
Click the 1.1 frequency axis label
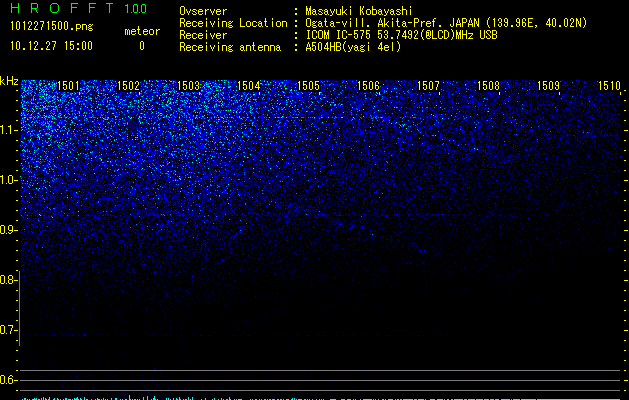pos(8,130)
